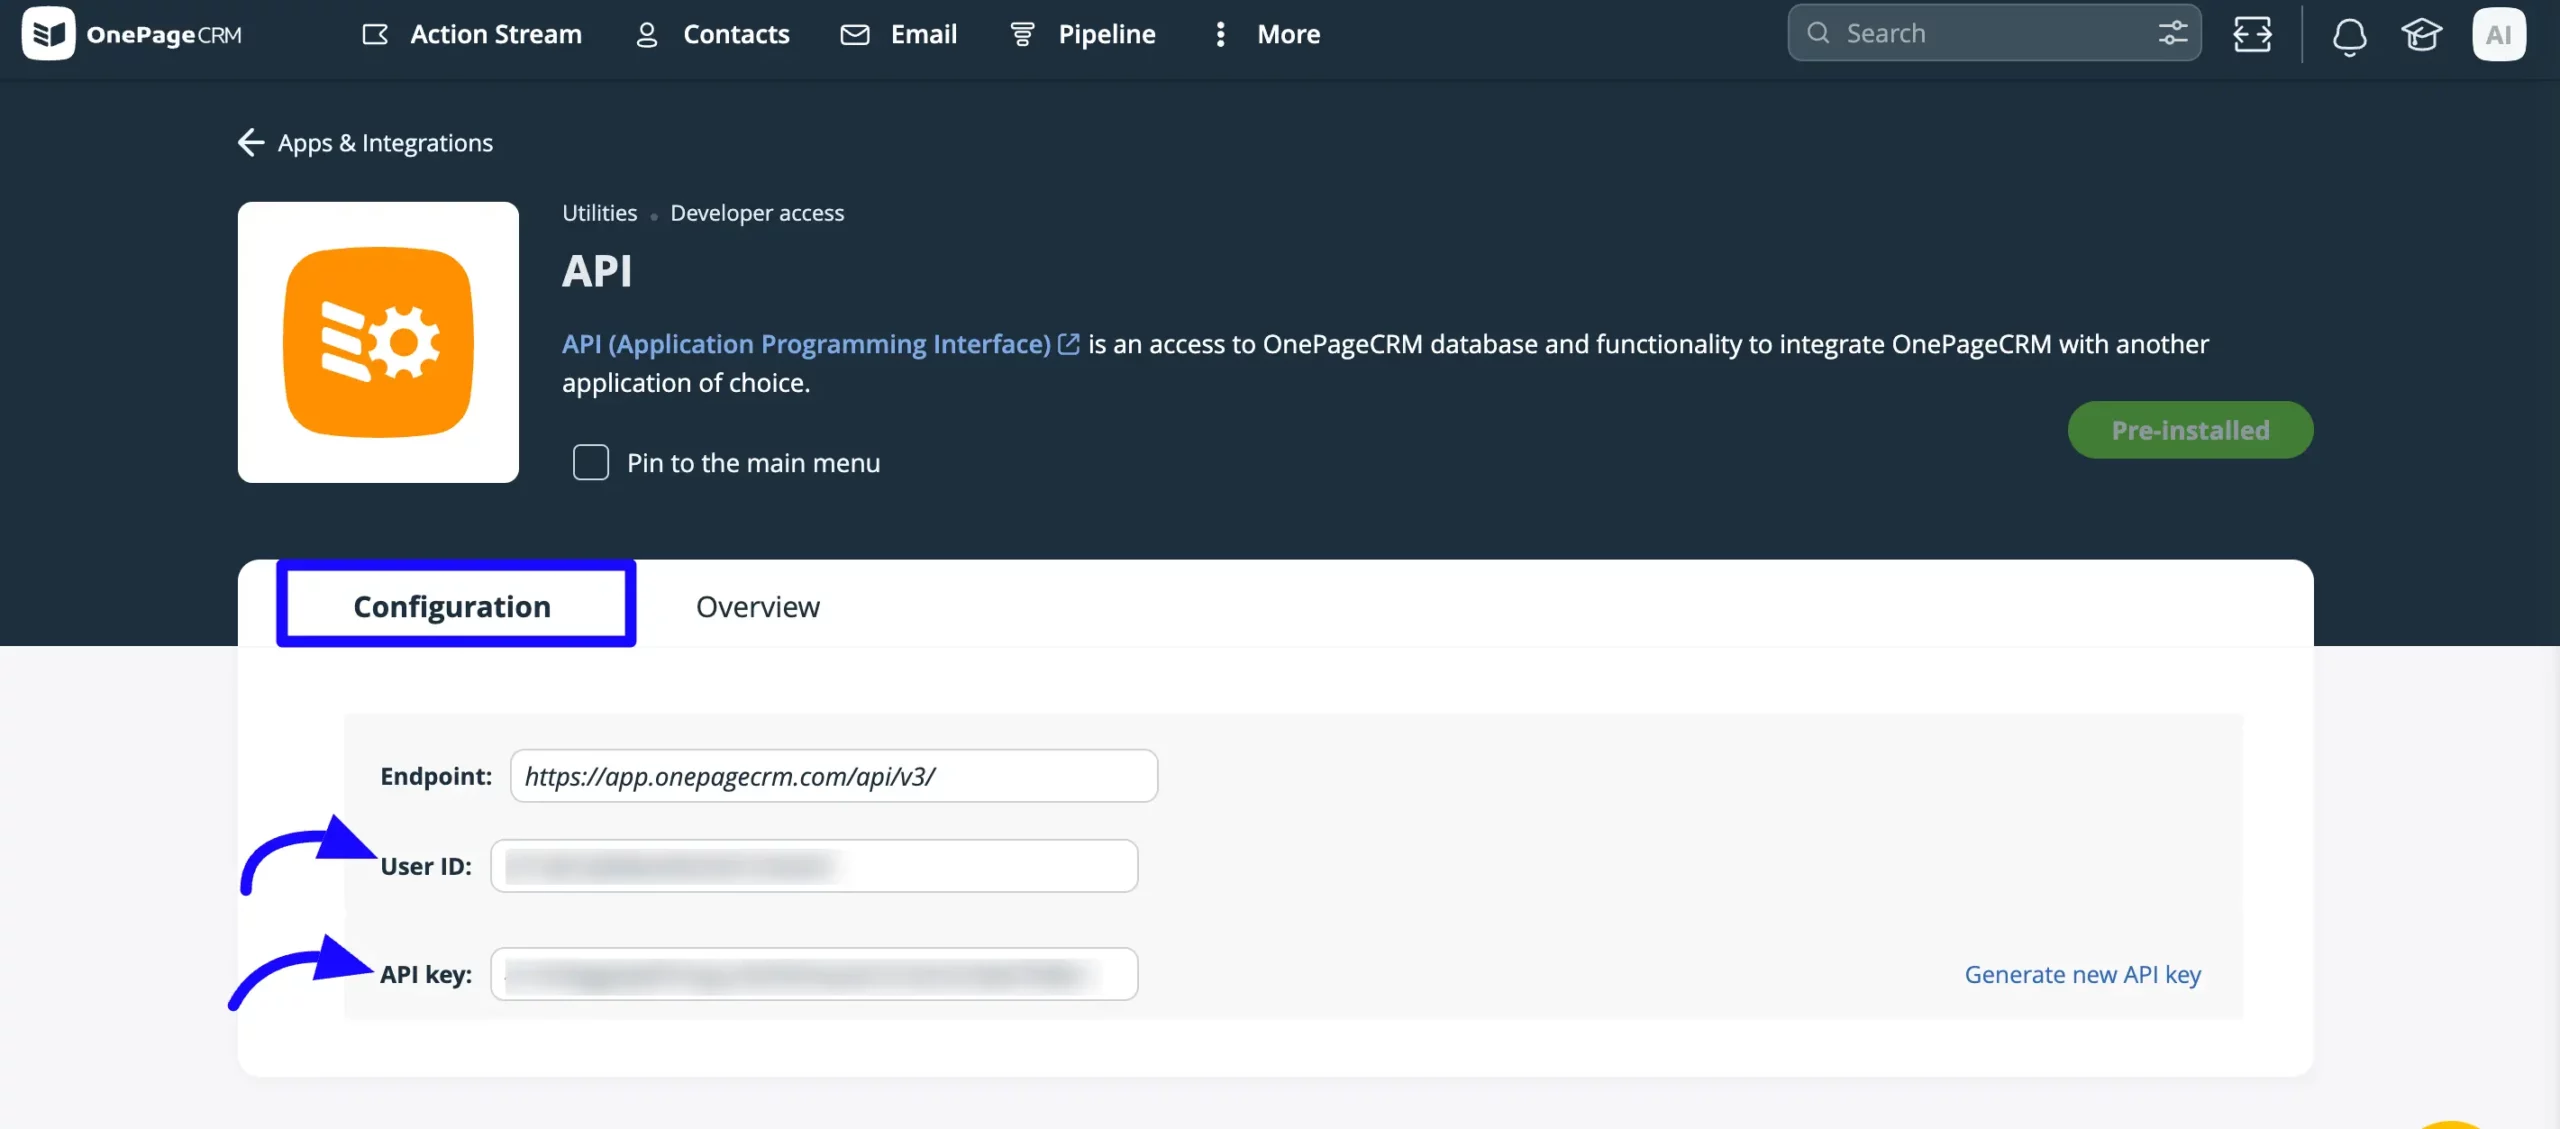Click the API app logo thumbnail
Viewport: 2560px width, 1129px height.
(x=378, y=342)
